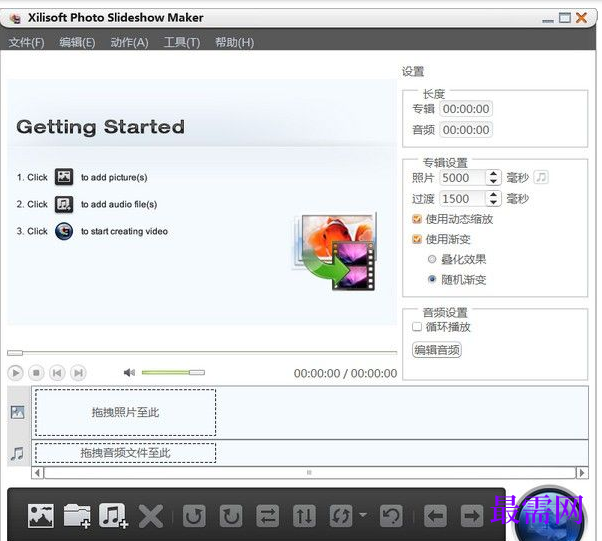Increase the 过渡 duration with the up stepper

(x=494, y=194)
